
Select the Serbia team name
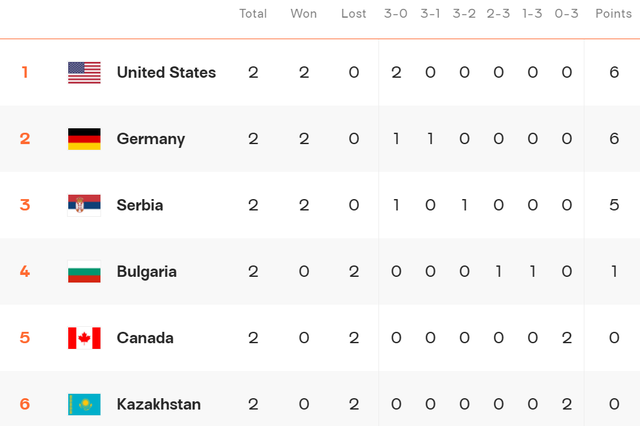[140, 205]
